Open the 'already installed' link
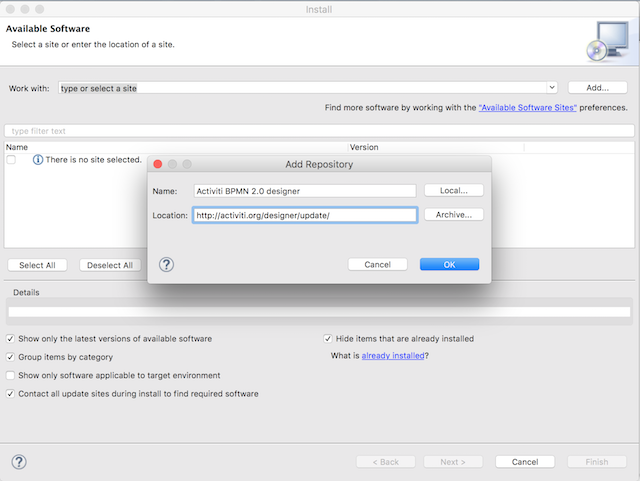Image resolution: width=640 pixels, height=481 pixels. [x=392, y=356]
